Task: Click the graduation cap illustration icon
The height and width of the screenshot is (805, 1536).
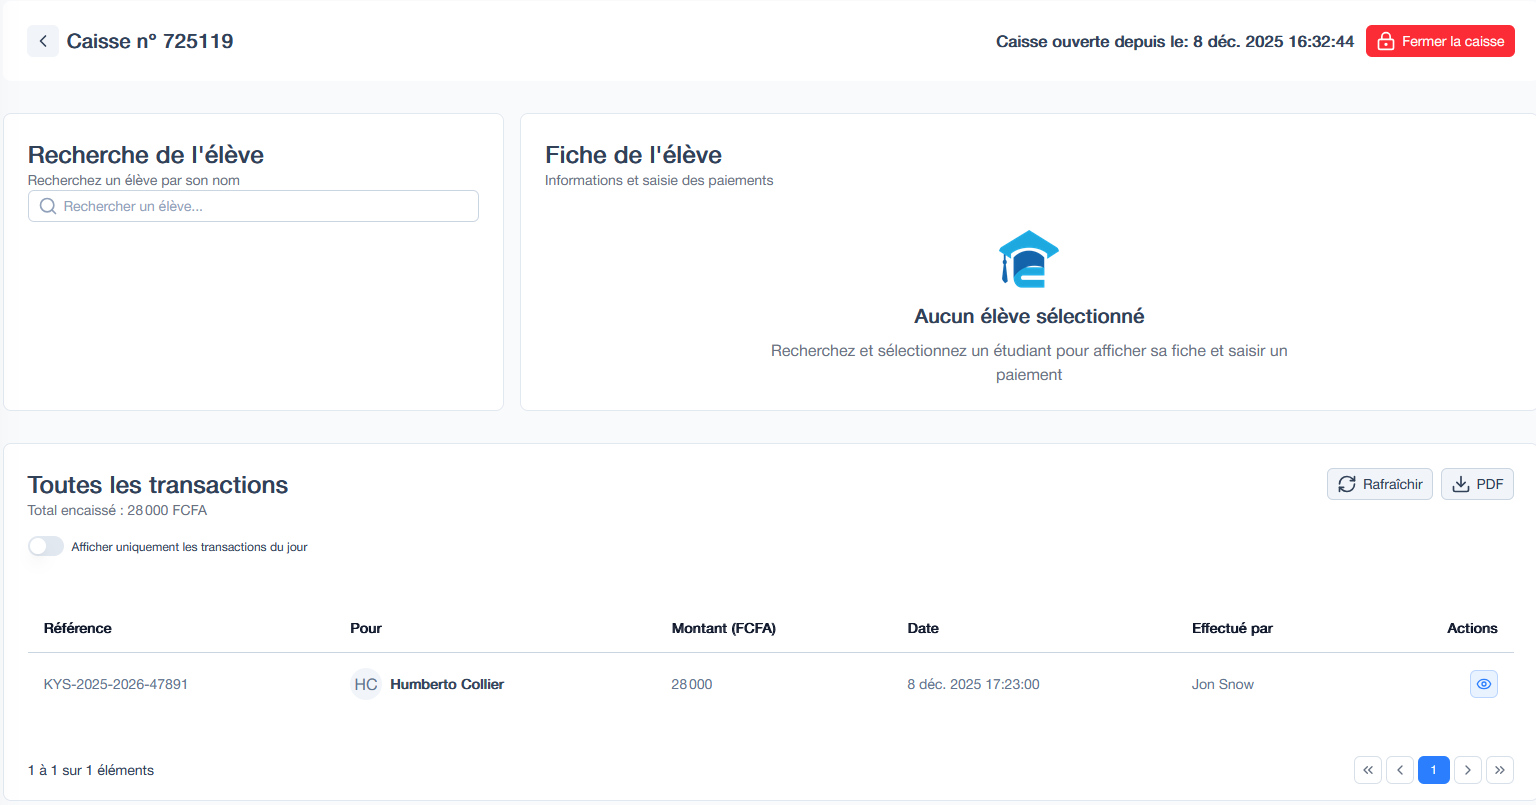Action: (1028, 258)
